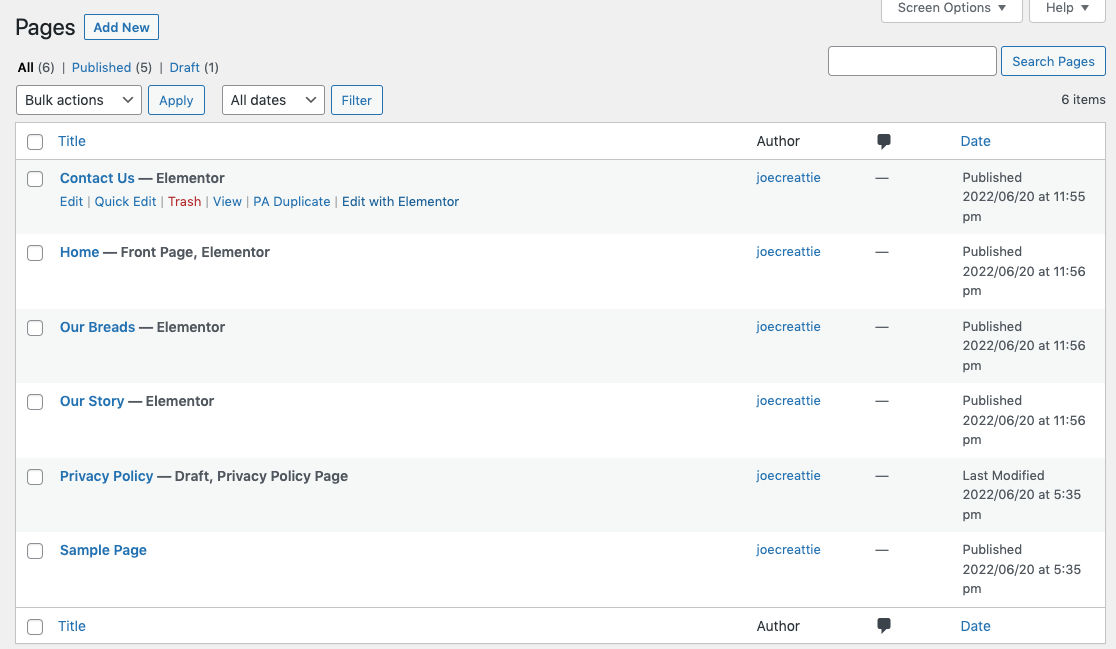The image size is (1116, 649).
Task: Sort the list by Date
Action: (x=975, y=141)
